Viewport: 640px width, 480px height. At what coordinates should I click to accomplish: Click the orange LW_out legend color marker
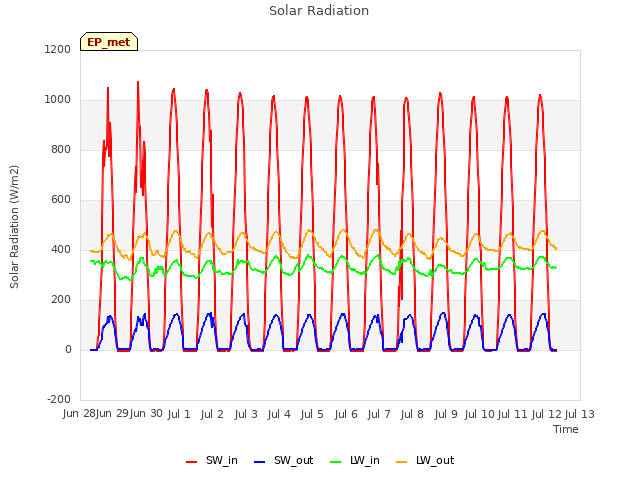click(x=402, y=462)
